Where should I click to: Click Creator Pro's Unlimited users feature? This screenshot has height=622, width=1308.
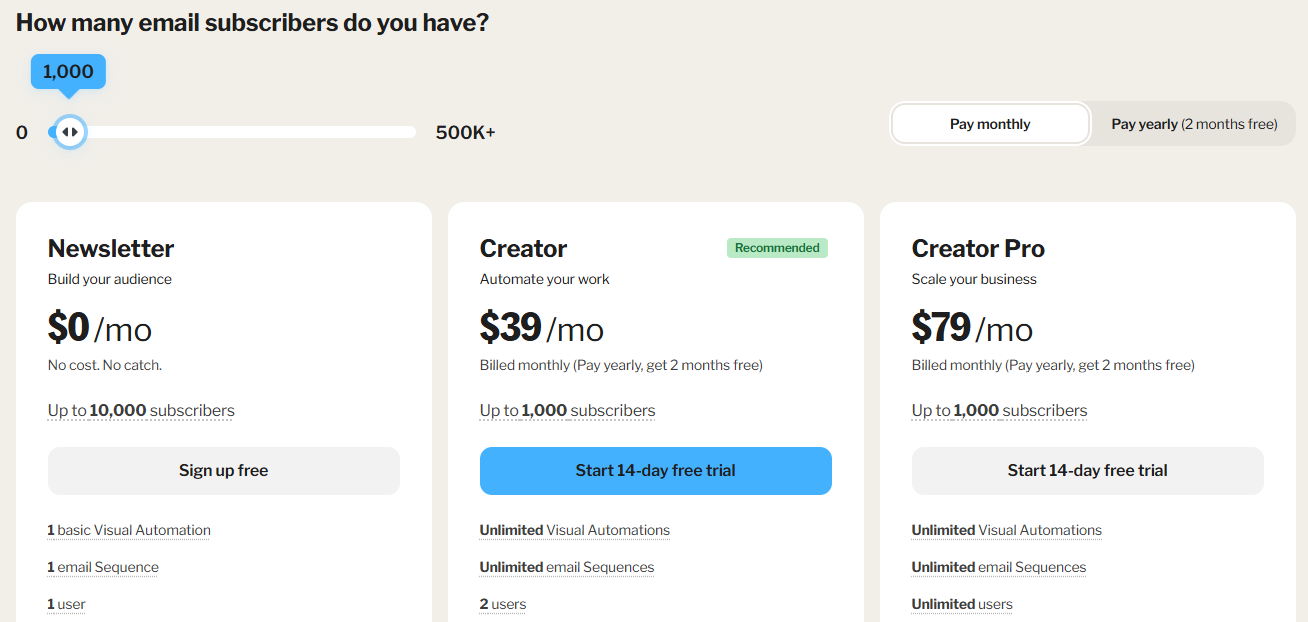[x=962, y=605]
